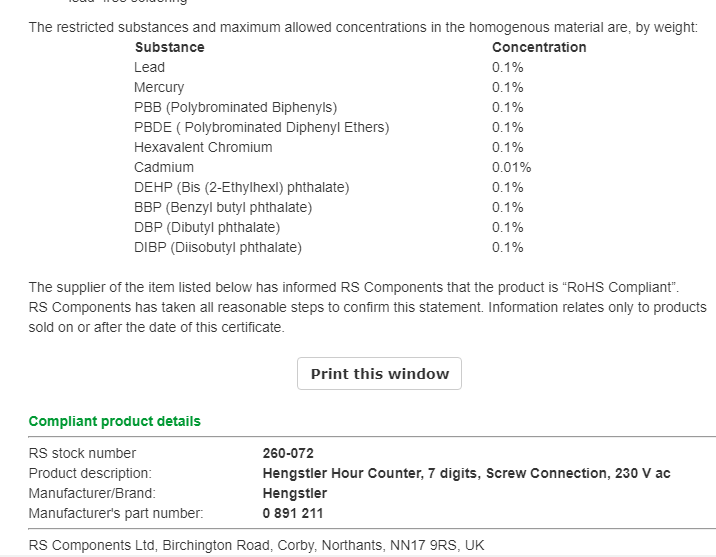Screen dimensions: 716x557
Task: Click the 0.01% cadmium concentration value
Action: [511, 167]
